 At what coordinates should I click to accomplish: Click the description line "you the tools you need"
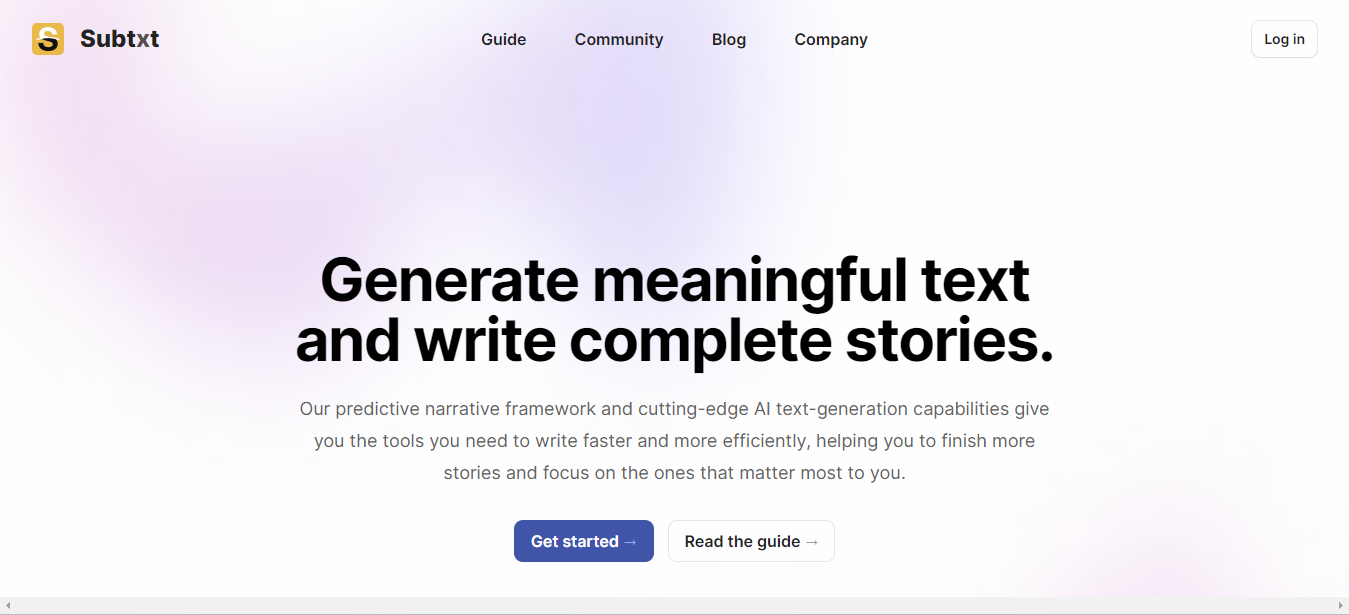[x=675, y=441]
